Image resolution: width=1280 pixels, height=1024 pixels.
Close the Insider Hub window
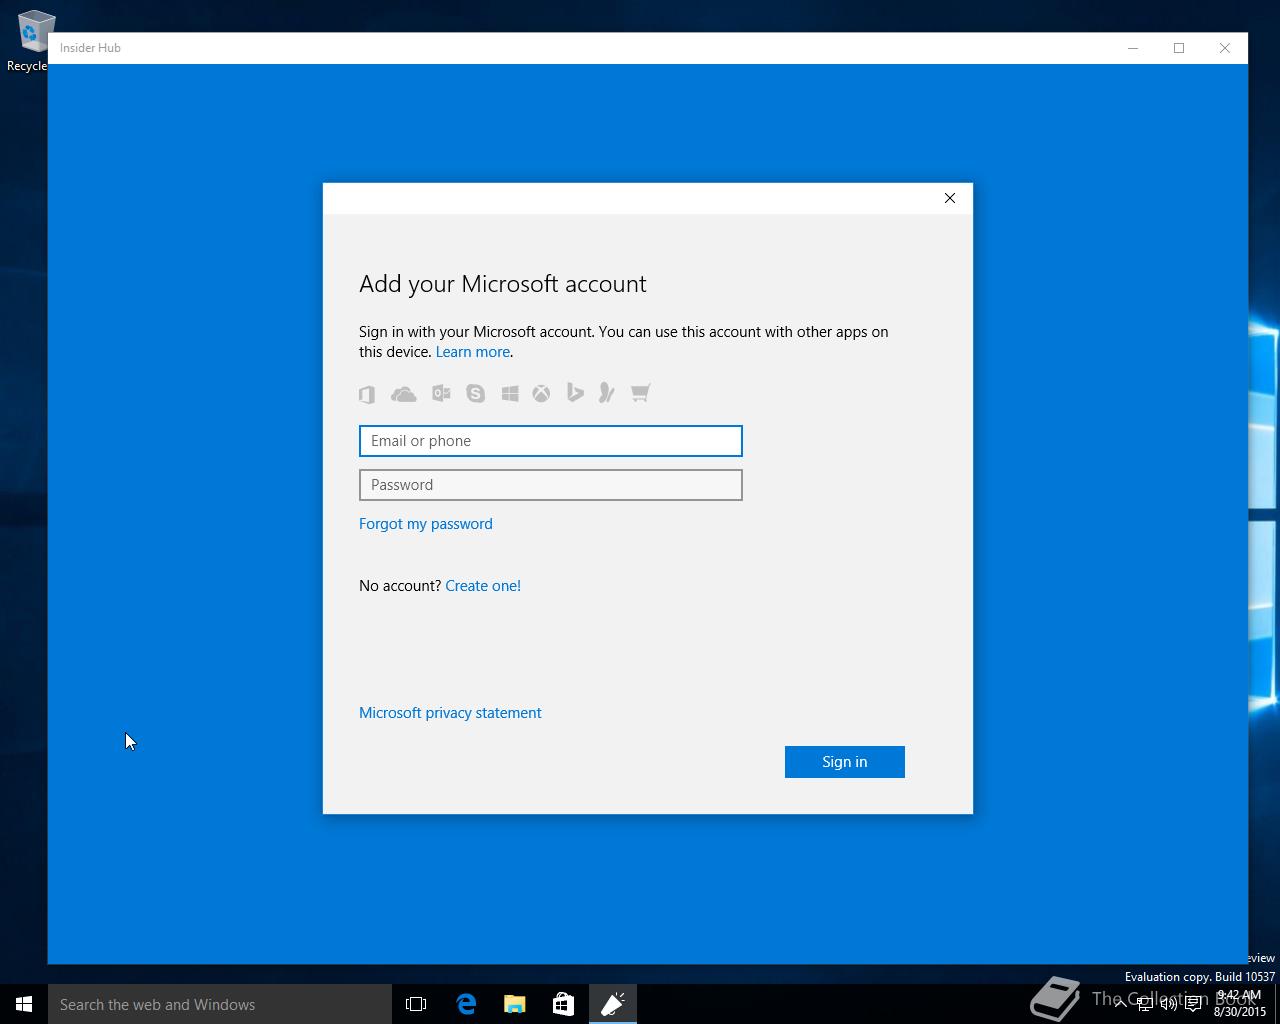1225,48
